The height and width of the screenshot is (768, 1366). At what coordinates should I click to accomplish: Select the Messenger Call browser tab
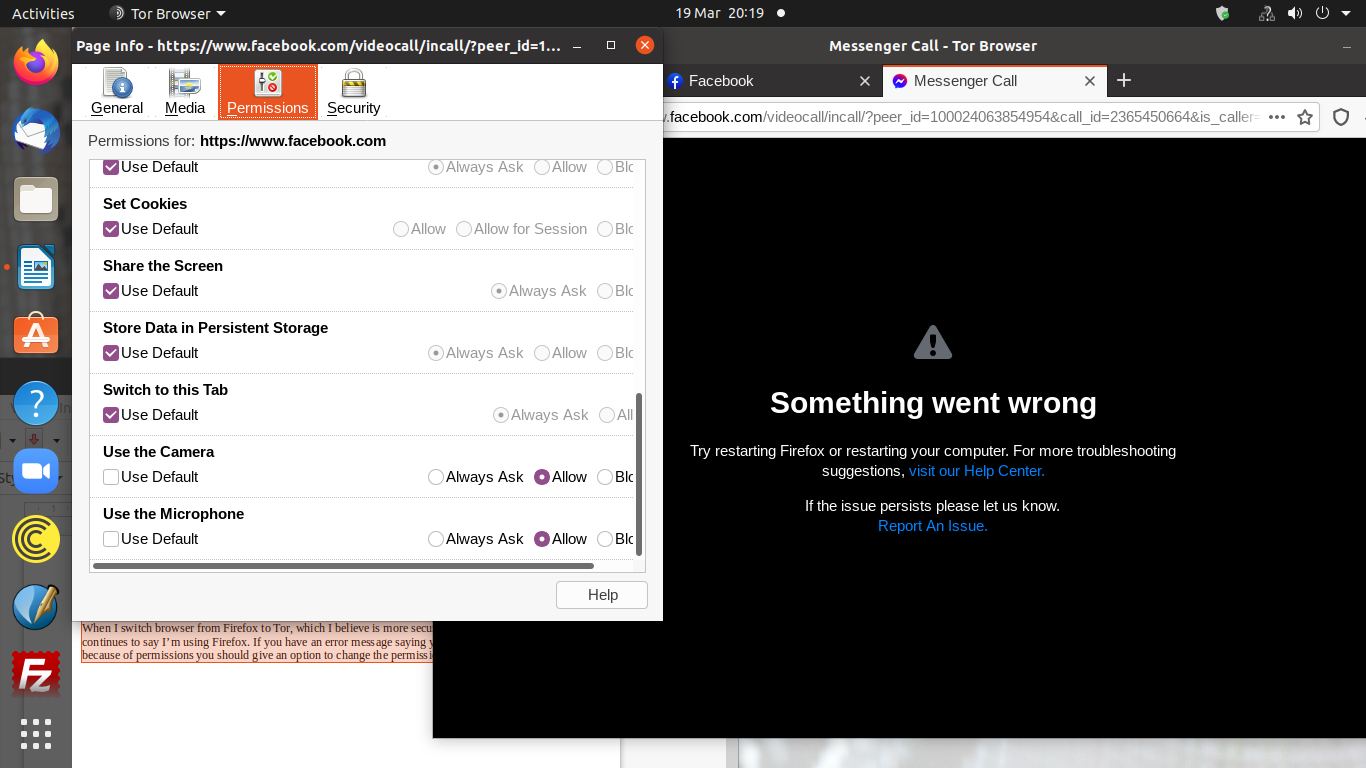[994, 81]
